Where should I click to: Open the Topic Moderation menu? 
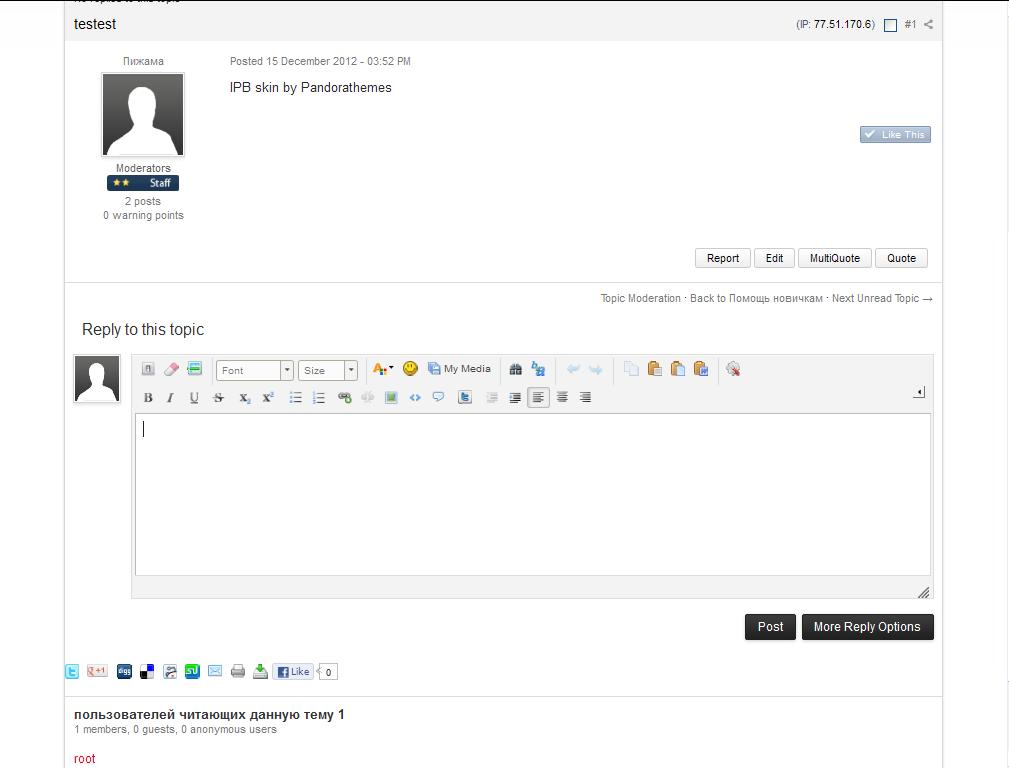(x=640, y=298)
